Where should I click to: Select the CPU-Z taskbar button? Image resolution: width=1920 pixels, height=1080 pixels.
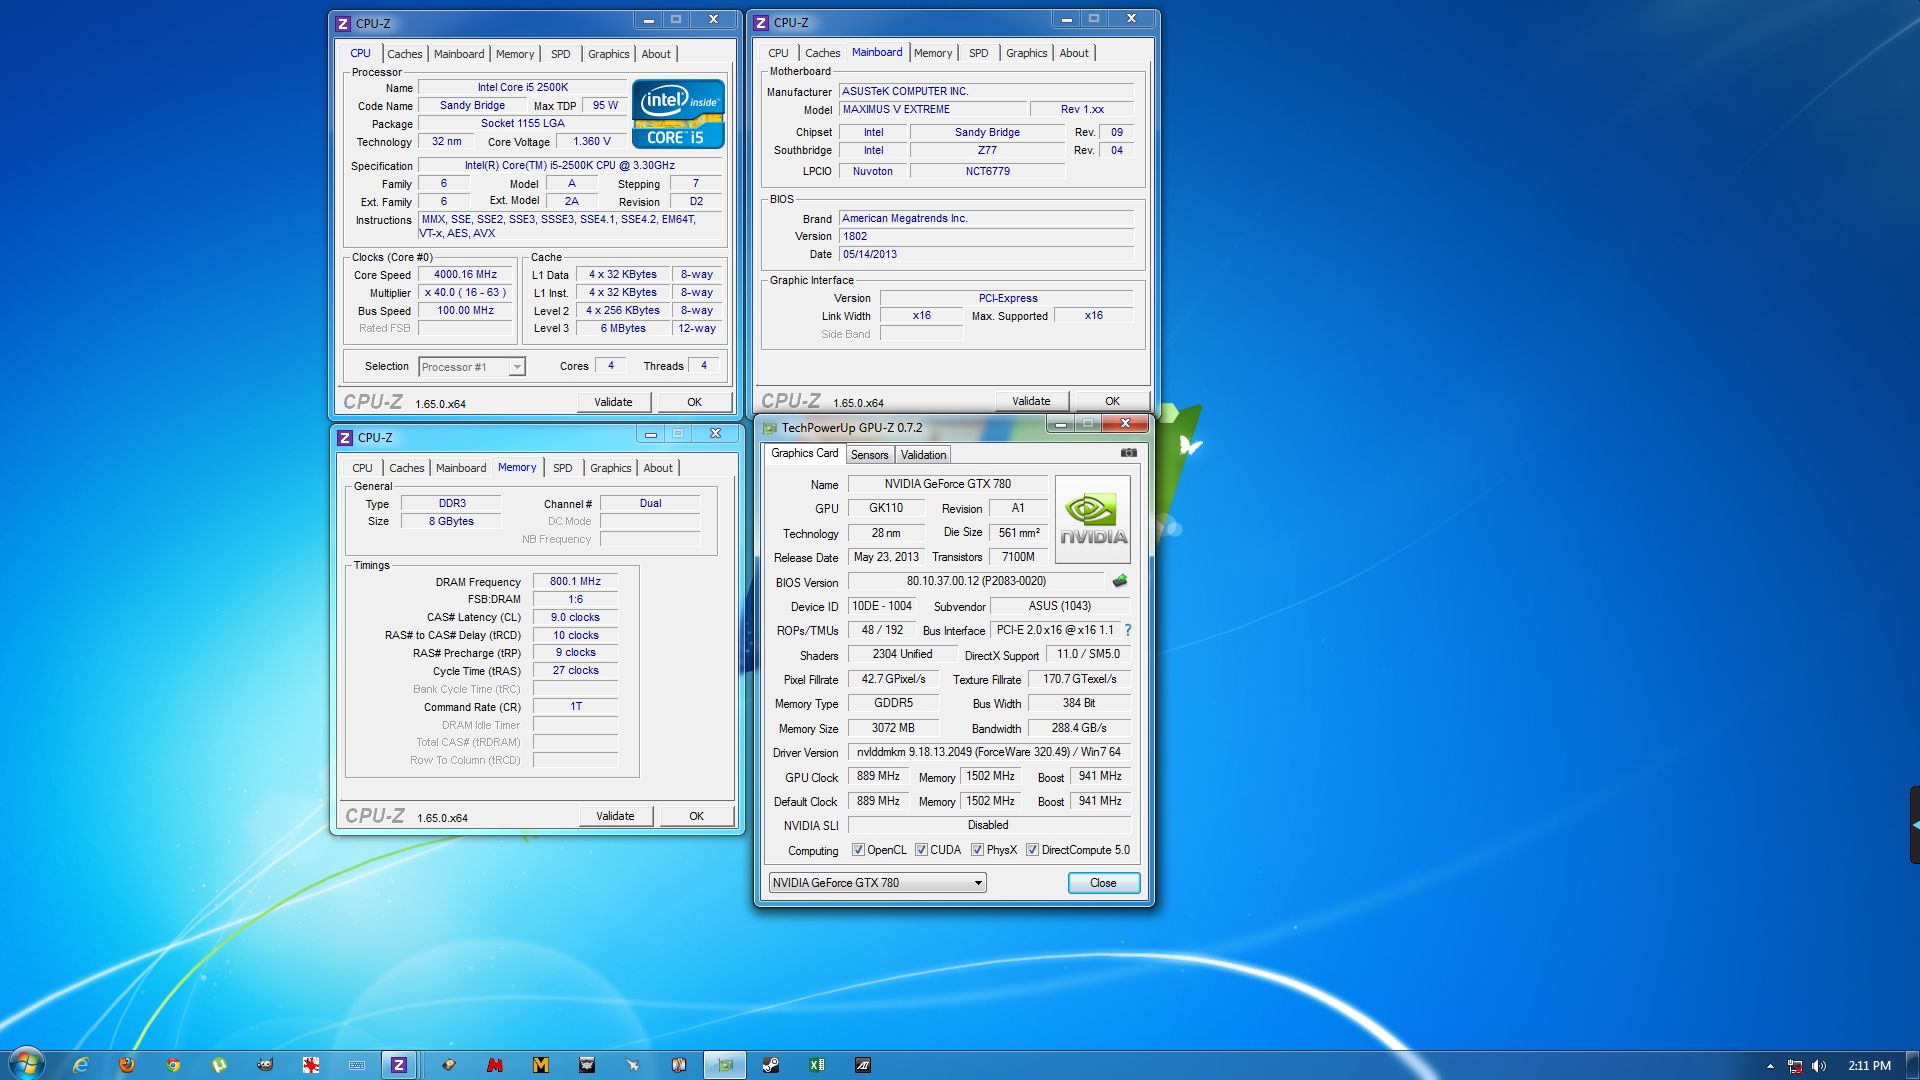click(399, 1065)
